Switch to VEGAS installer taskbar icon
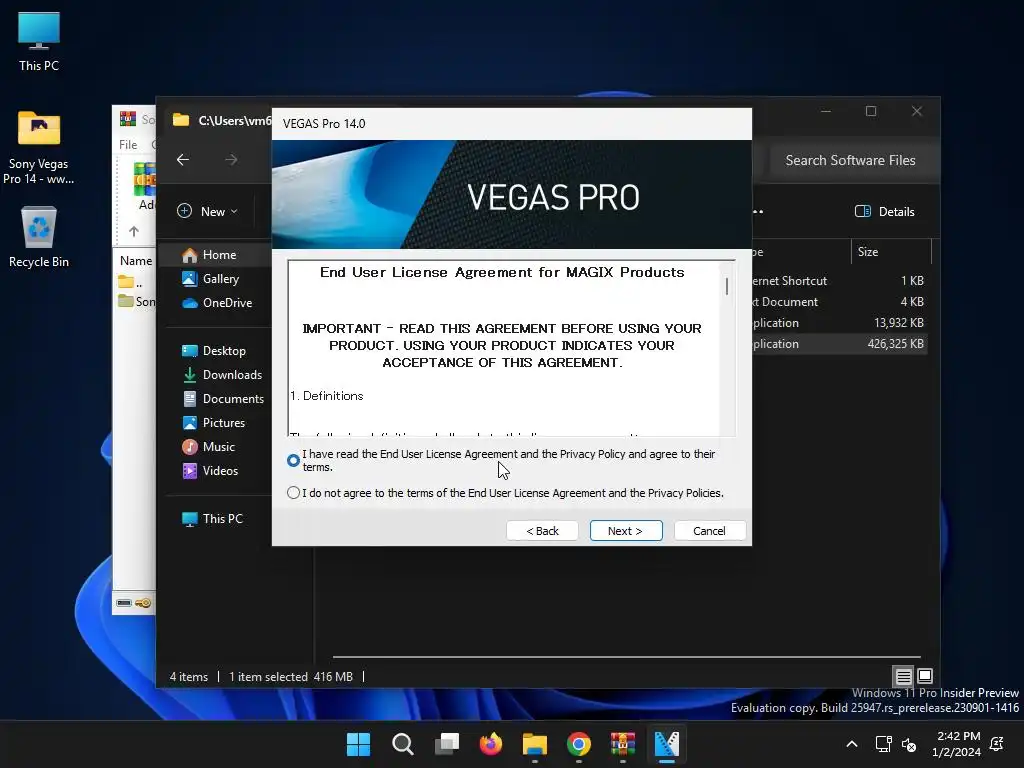Image resolution: width=1024 pixels, height=768 pixels. click(667, 744)
